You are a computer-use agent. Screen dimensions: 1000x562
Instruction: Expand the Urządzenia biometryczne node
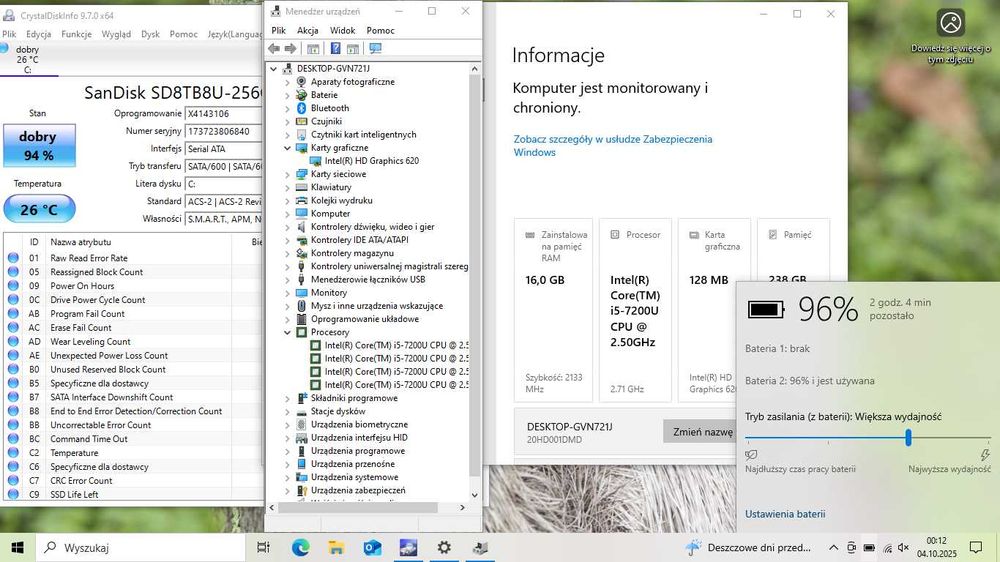(x=287, y=425)
